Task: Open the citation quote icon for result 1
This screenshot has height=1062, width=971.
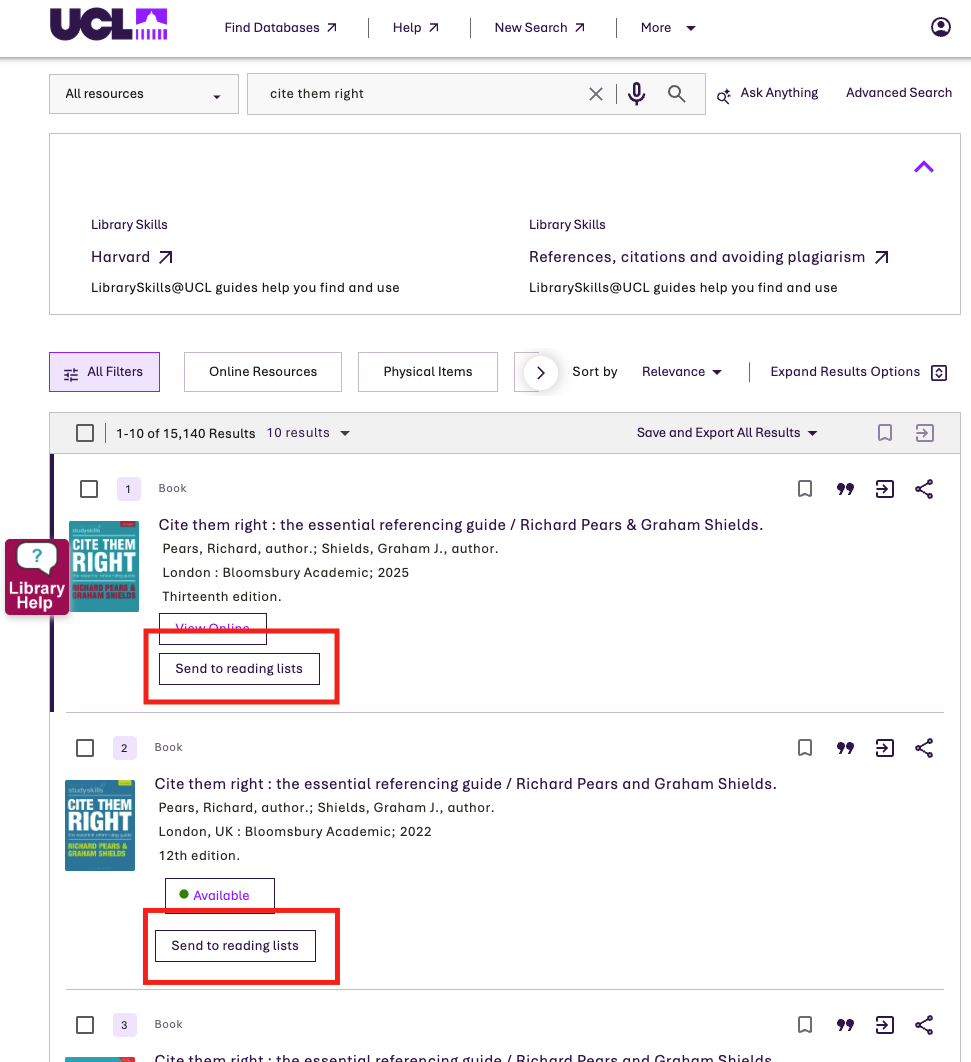Action: point(844,489)
